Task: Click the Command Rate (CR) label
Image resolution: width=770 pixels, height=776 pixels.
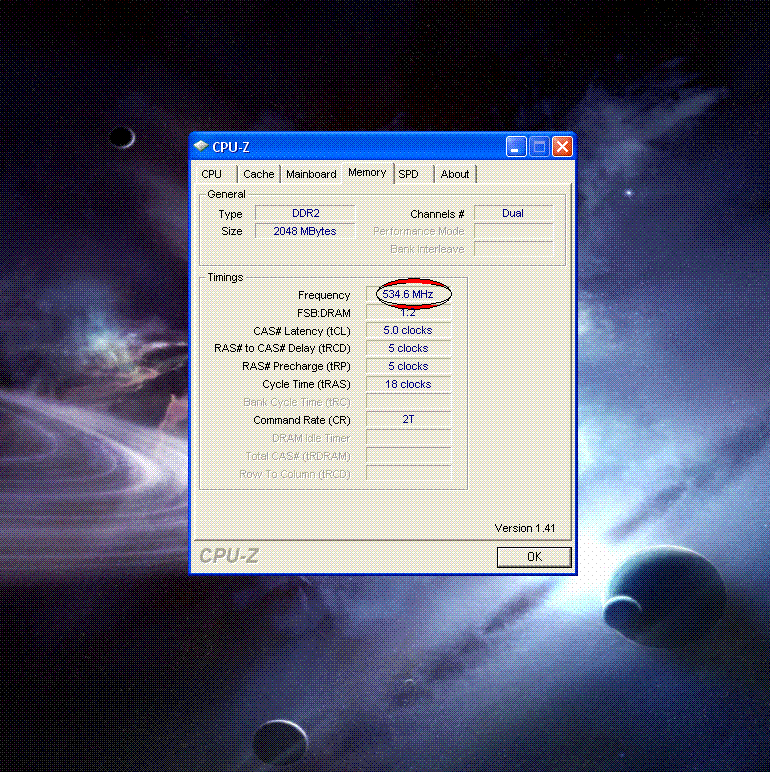Action: [x=301, y=420]
